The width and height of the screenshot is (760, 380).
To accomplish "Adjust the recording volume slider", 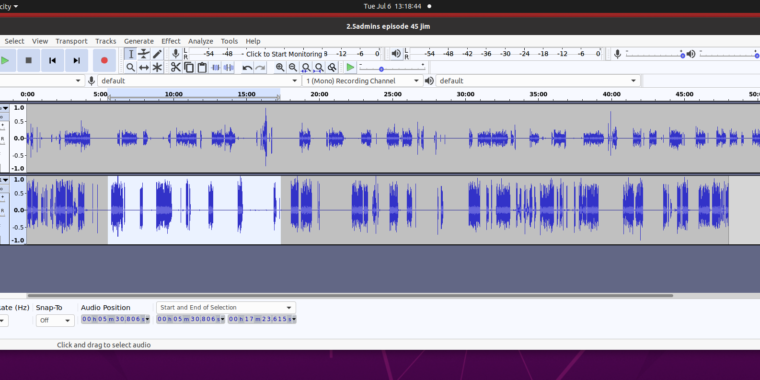I will tap(655, 54).
